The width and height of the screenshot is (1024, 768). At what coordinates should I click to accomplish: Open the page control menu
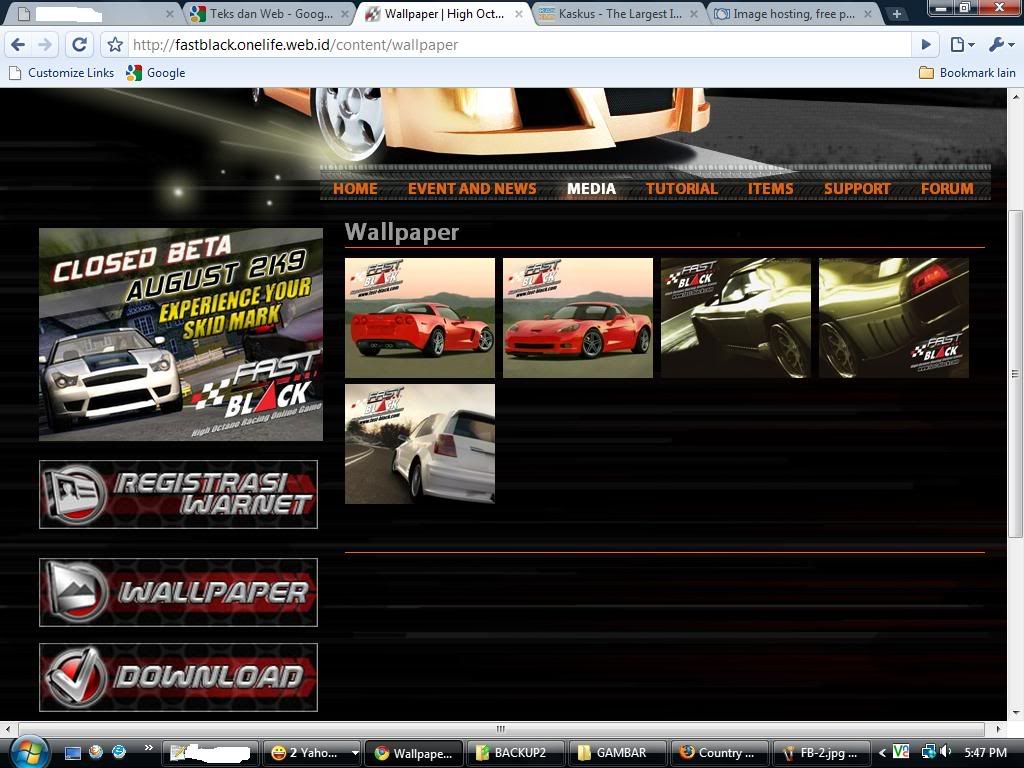(962, 44)
